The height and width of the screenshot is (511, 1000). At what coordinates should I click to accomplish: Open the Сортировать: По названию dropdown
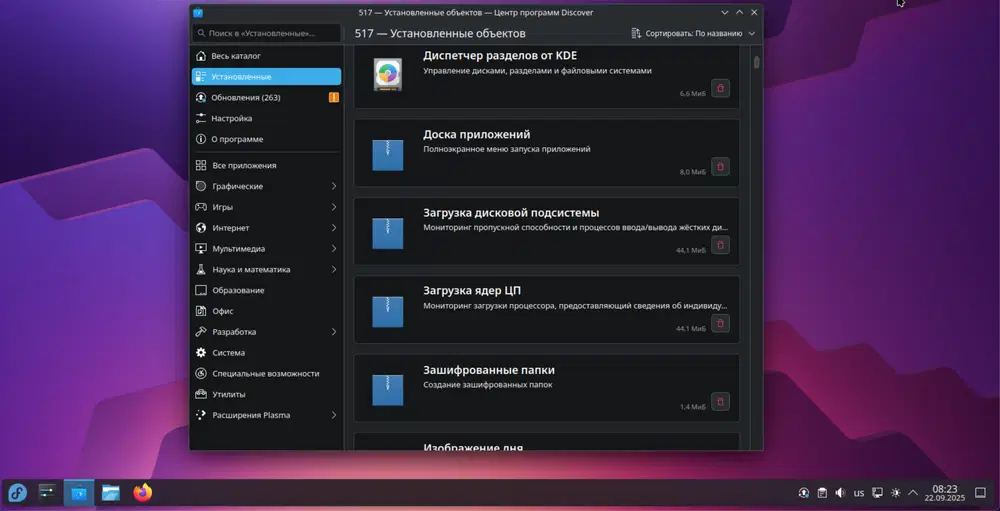(693, 33)
